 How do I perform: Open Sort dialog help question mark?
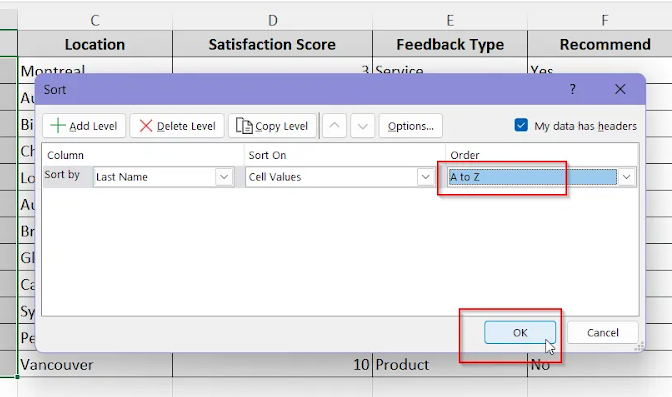click(x=573, y=89)
